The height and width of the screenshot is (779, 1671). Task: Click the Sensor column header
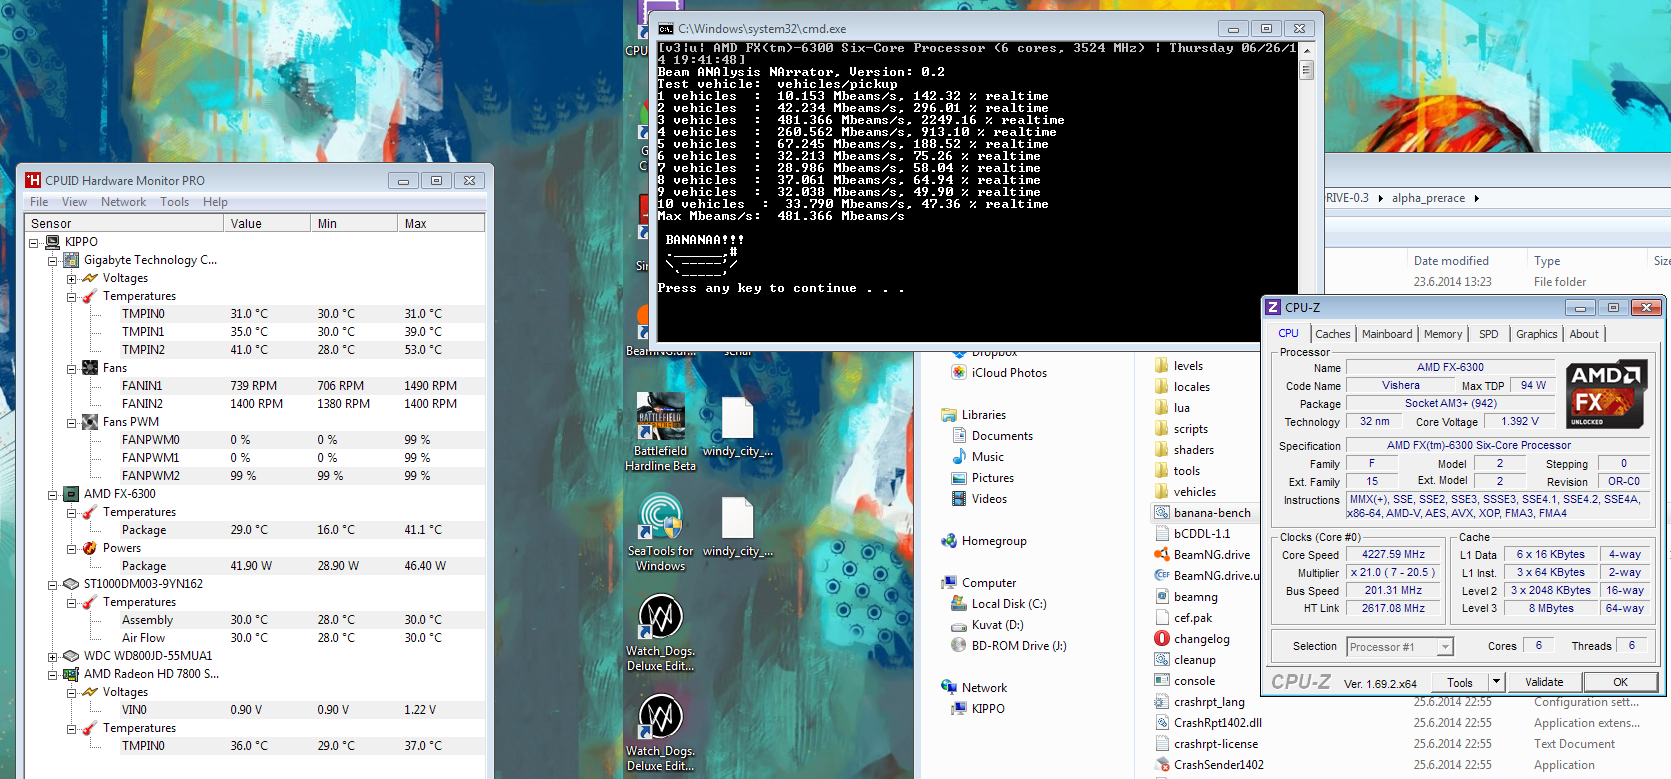pos(125,224)
